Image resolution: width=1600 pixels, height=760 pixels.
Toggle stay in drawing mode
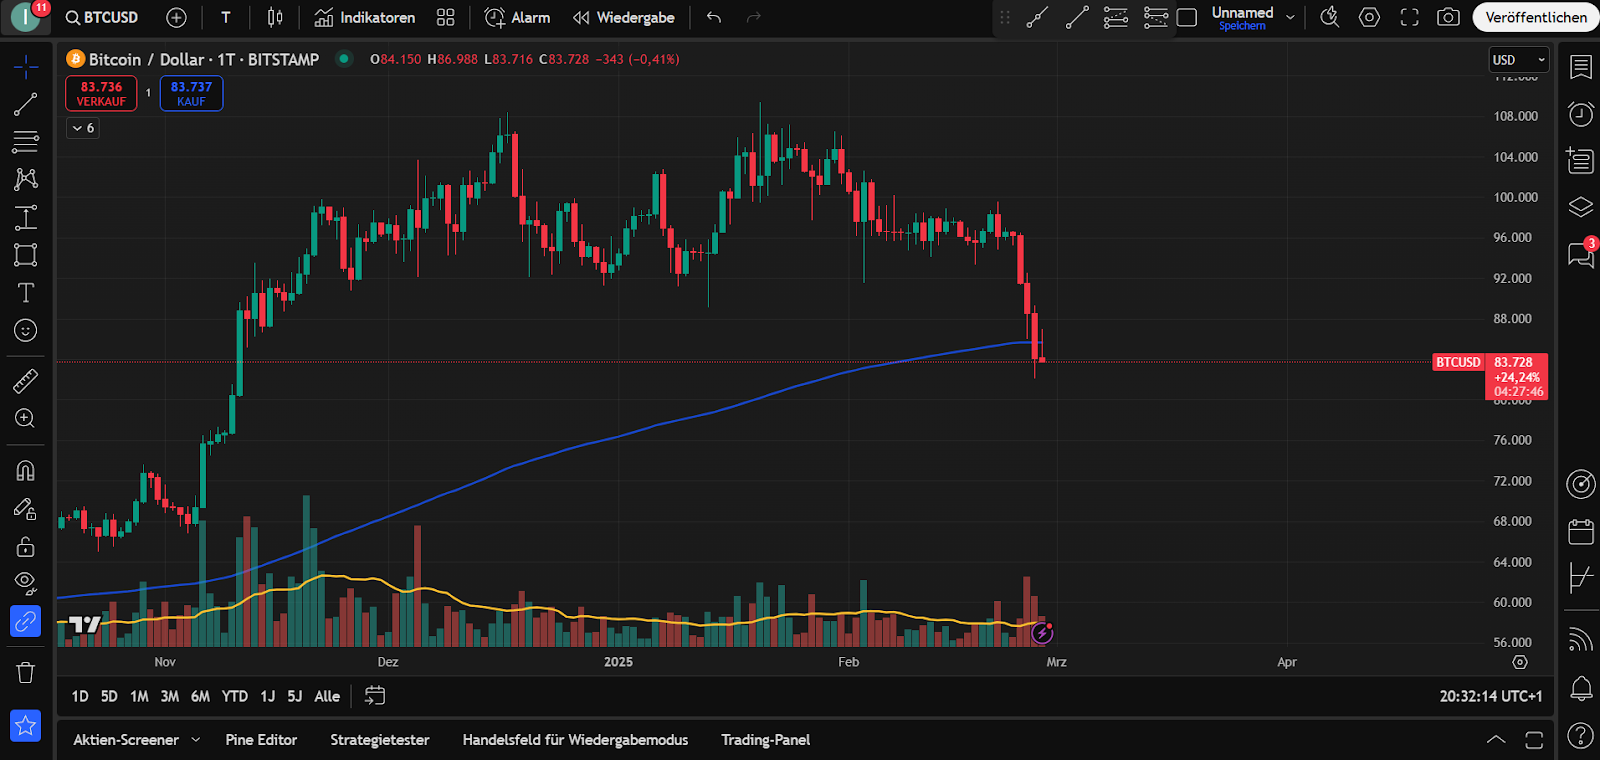pos(26,509)
